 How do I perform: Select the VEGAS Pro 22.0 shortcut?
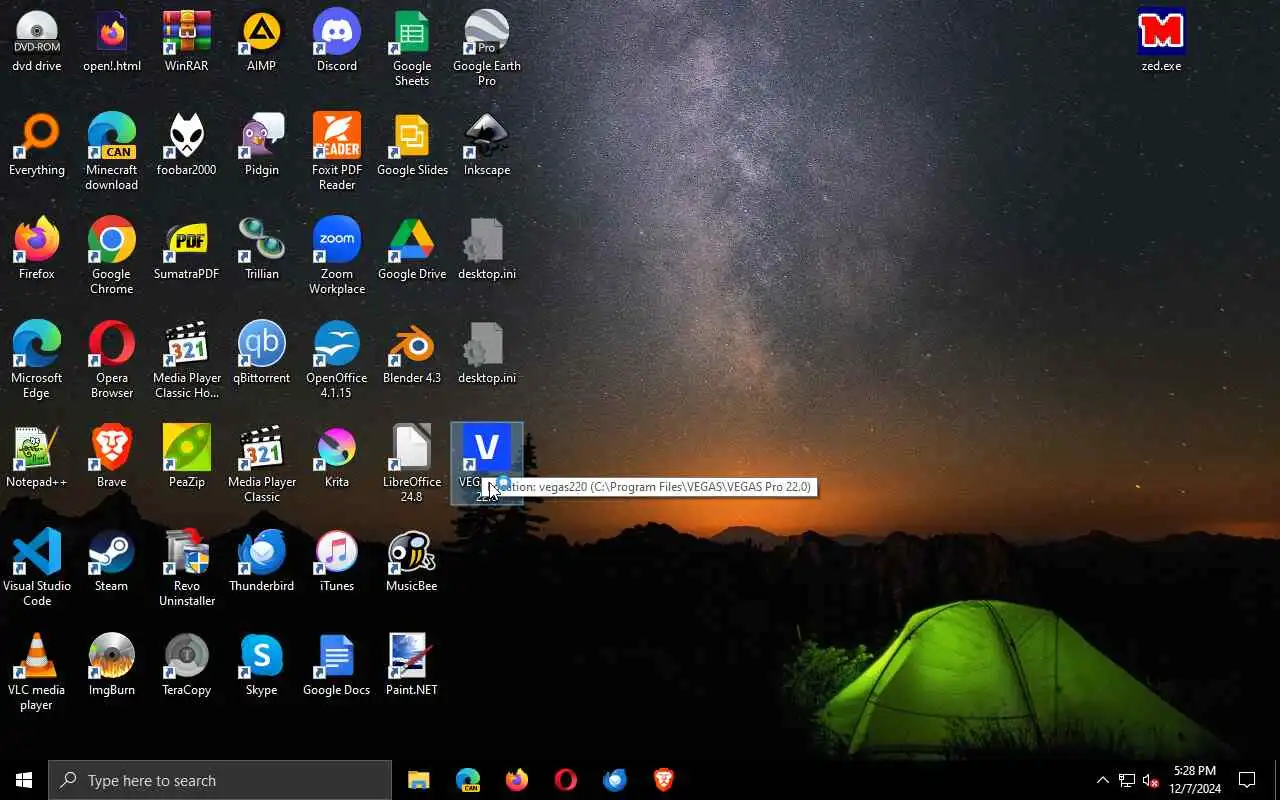pyautogui.click(x=487, y=464)
